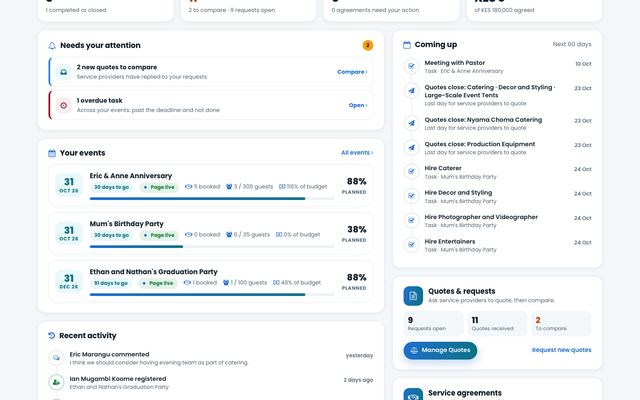Image resolution: width=640 pixels, height=400 pixels.
Task: Click the orange attention count badge
Action: click(x=368, y=45)
